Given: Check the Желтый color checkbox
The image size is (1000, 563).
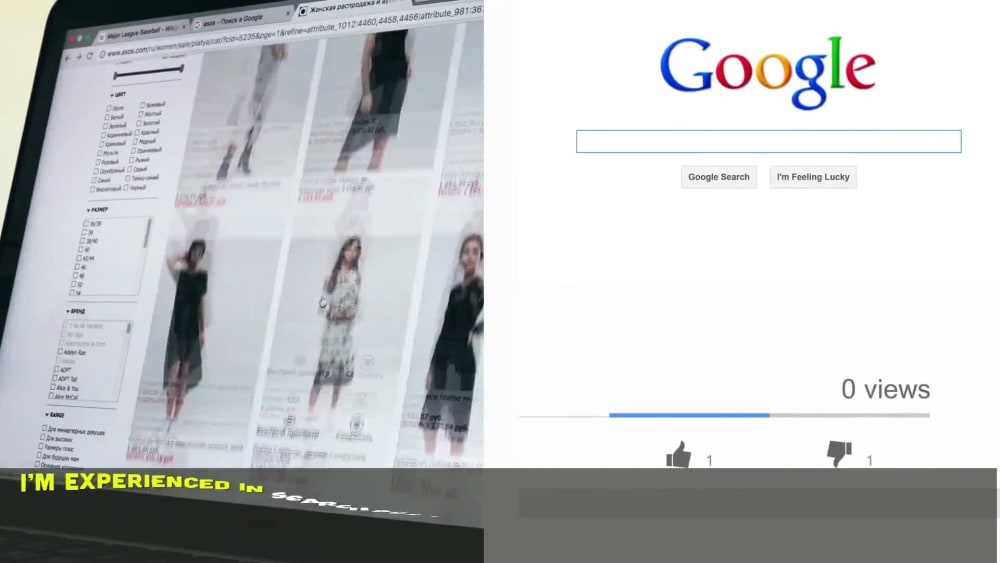Looking at the screenshot, I should click(x=140, y=114).
